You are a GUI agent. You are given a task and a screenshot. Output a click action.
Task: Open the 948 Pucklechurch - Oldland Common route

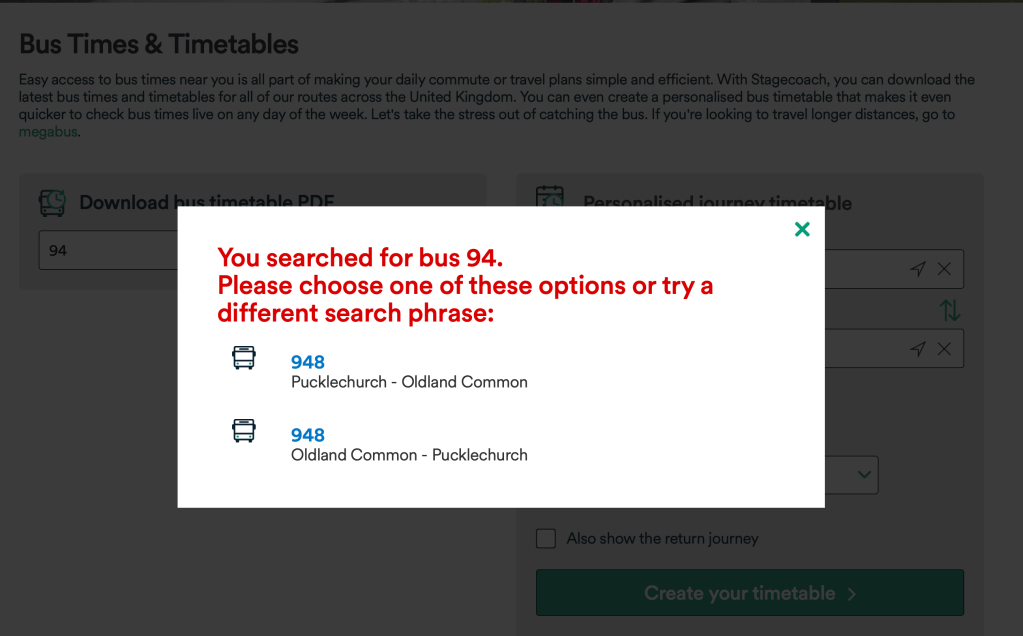tap(308, 362)
